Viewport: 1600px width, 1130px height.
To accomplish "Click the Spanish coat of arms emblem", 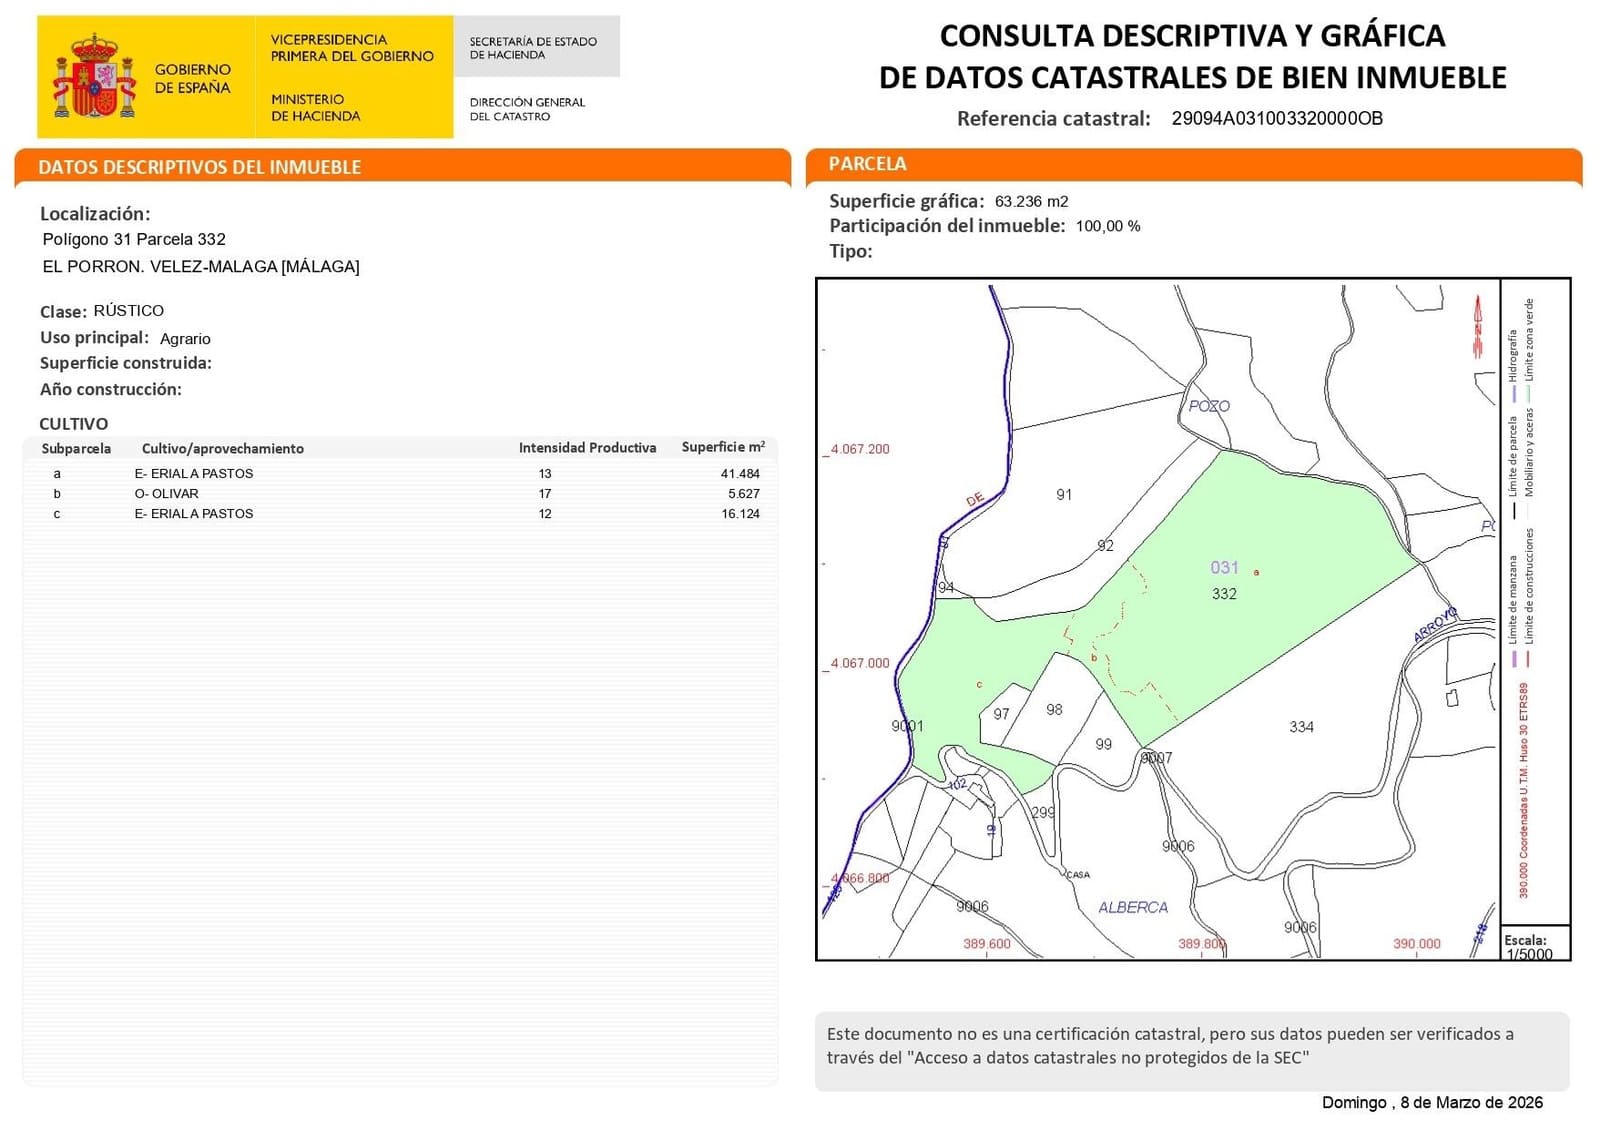I will [97, 73].
